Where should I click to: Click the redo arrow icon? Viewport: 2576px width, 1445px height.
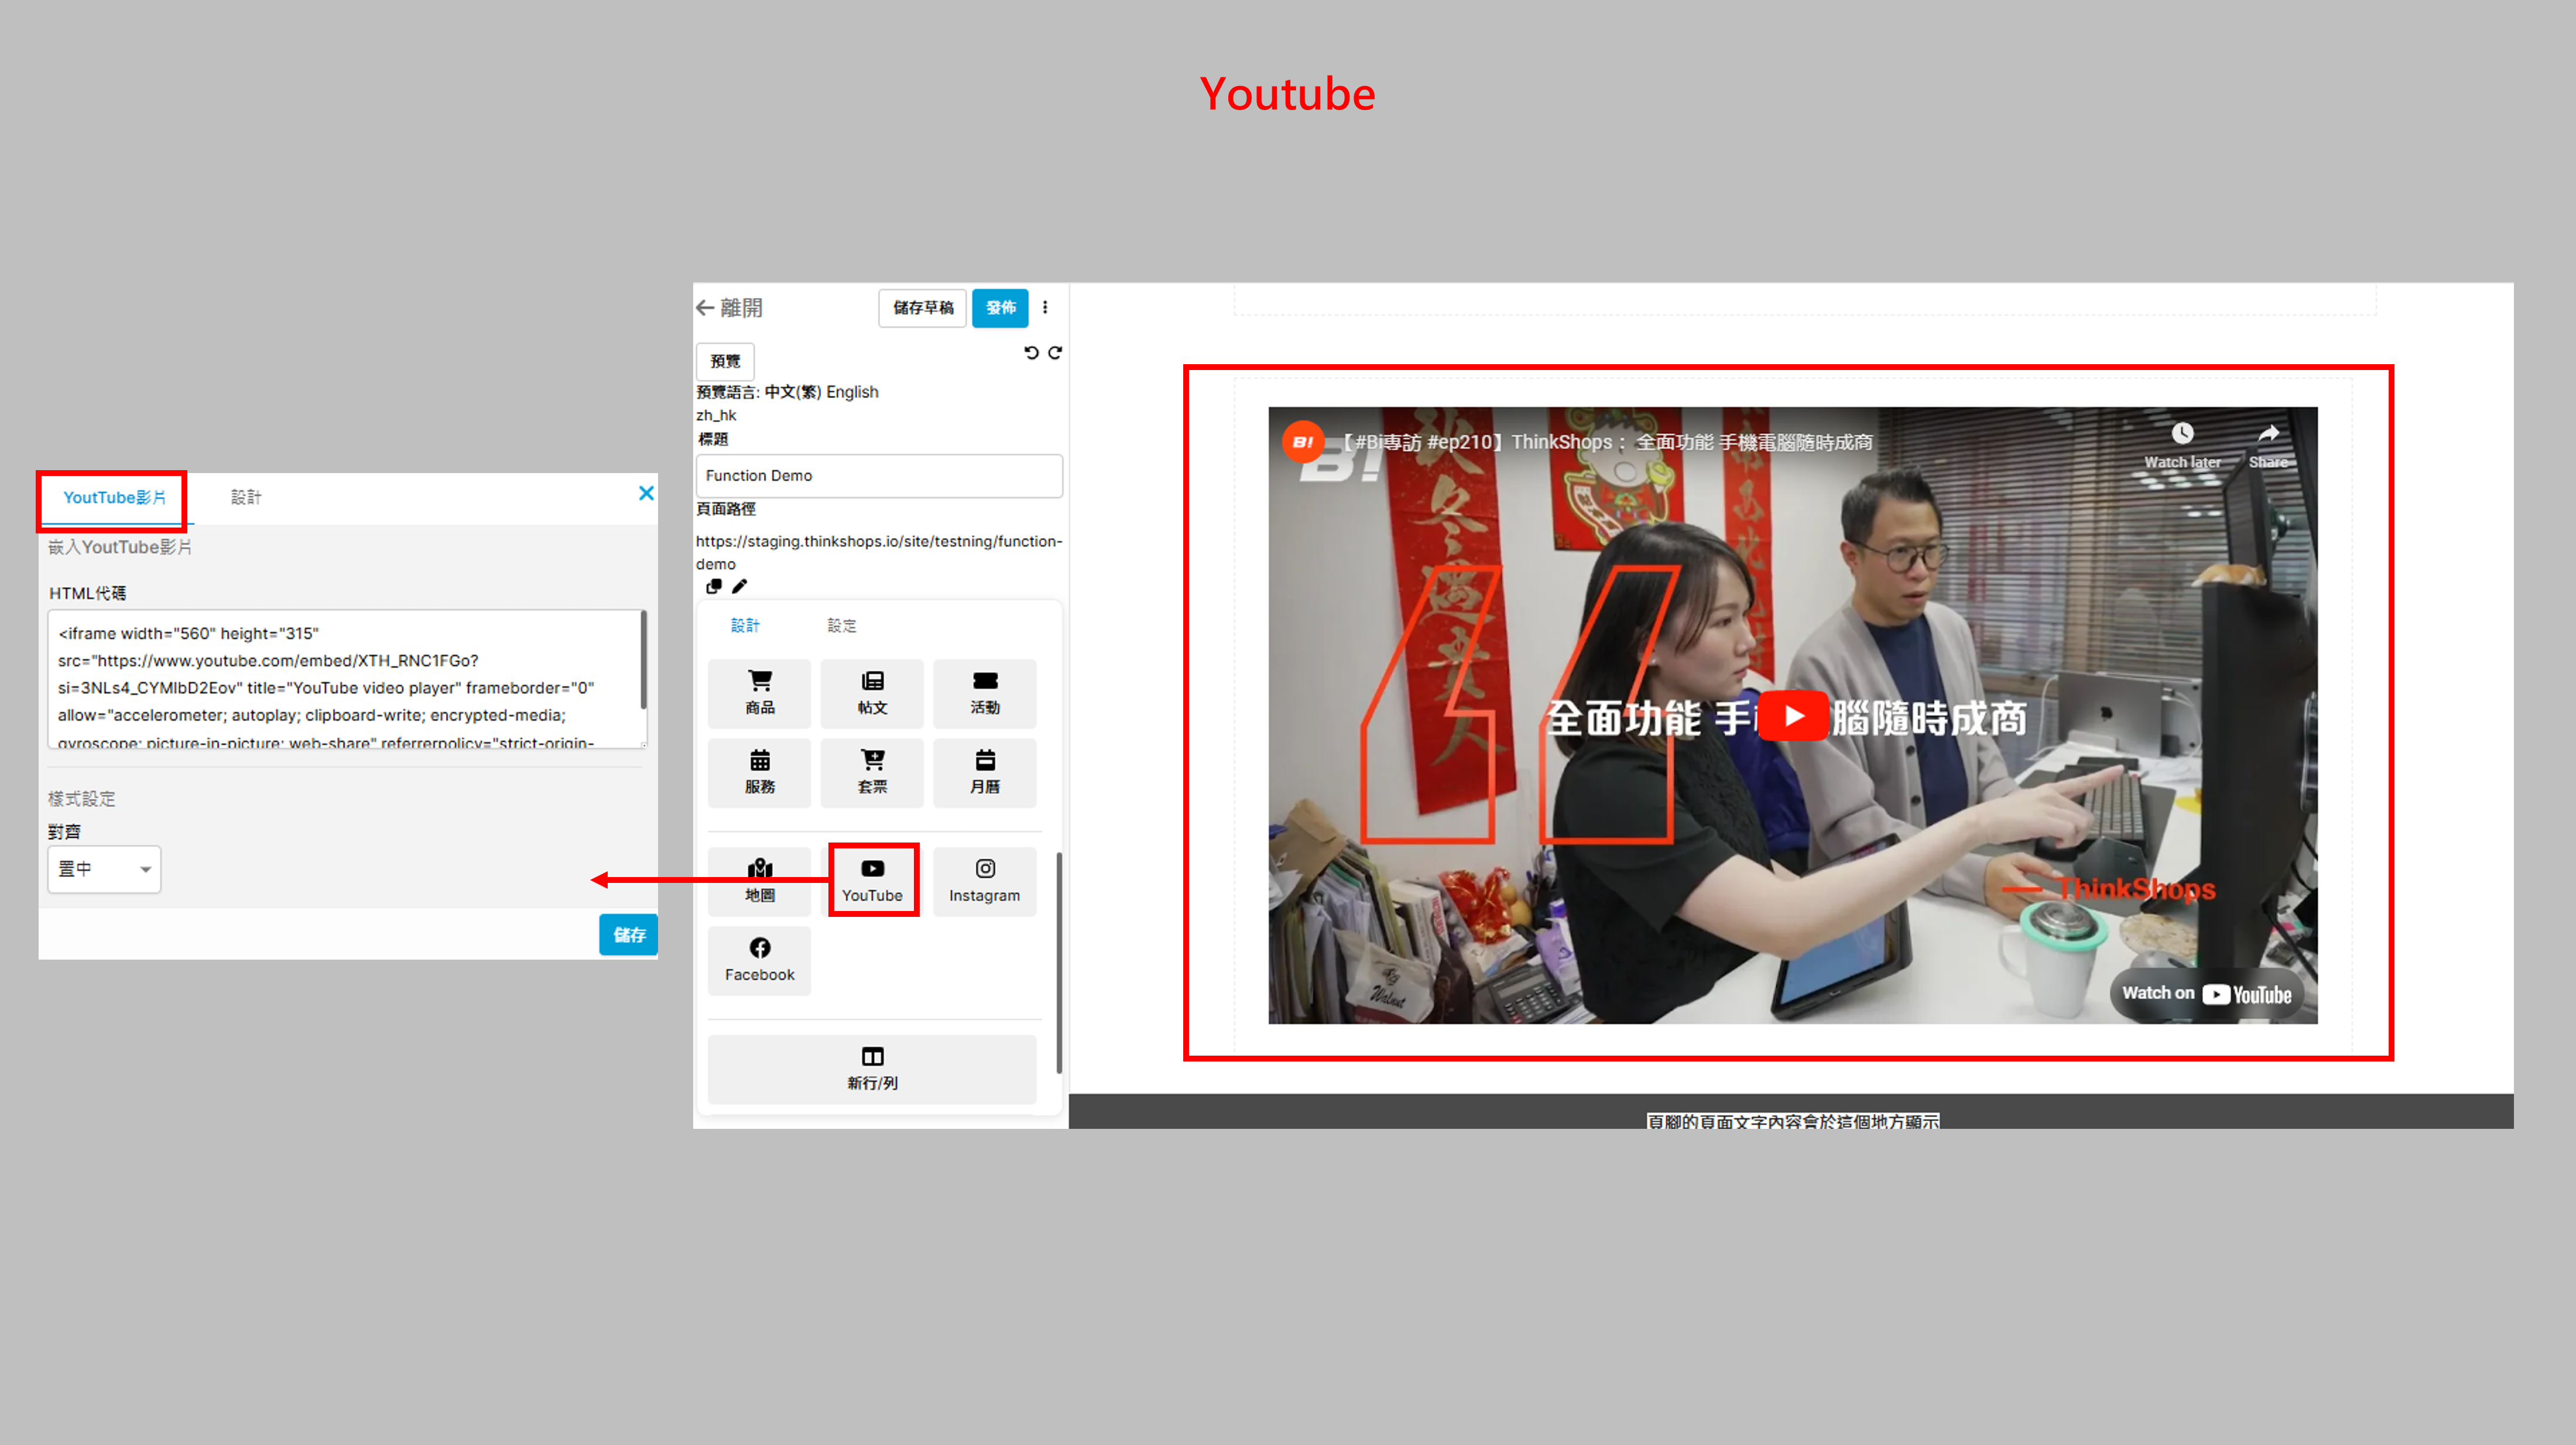point(1055,352)
